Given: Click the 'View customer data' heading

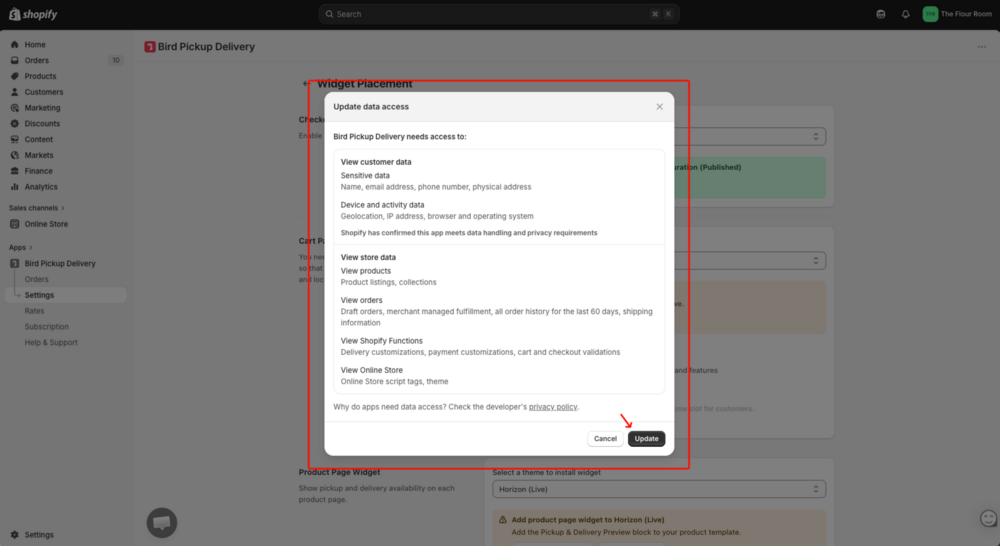Looking at the screenshot, I should pos(376,162).
